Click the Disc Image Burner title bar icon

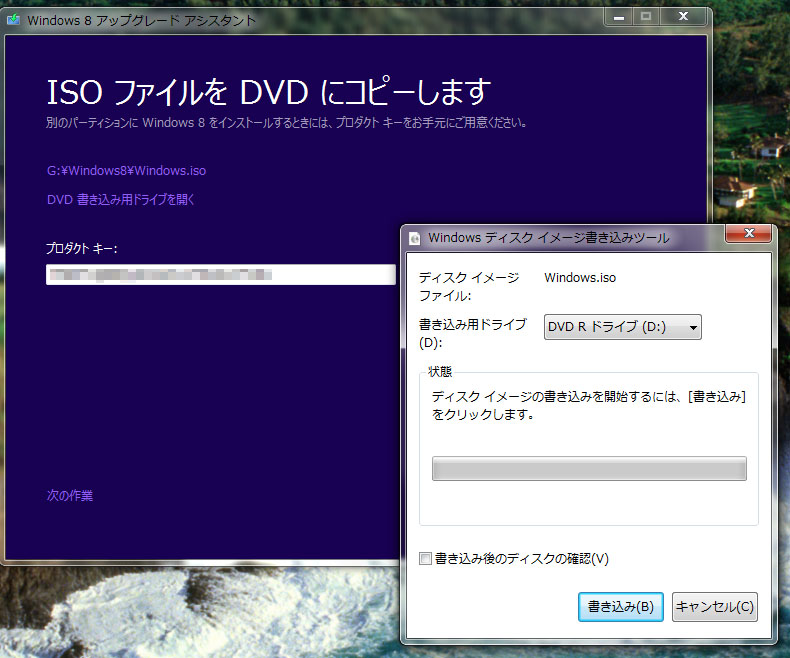415,238
